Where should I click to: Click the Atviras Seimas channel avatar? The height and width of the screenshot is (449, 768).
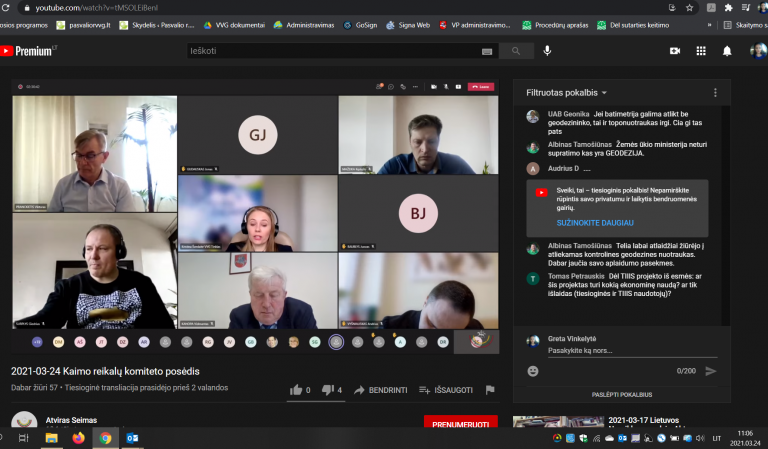(x=24, y=420)
